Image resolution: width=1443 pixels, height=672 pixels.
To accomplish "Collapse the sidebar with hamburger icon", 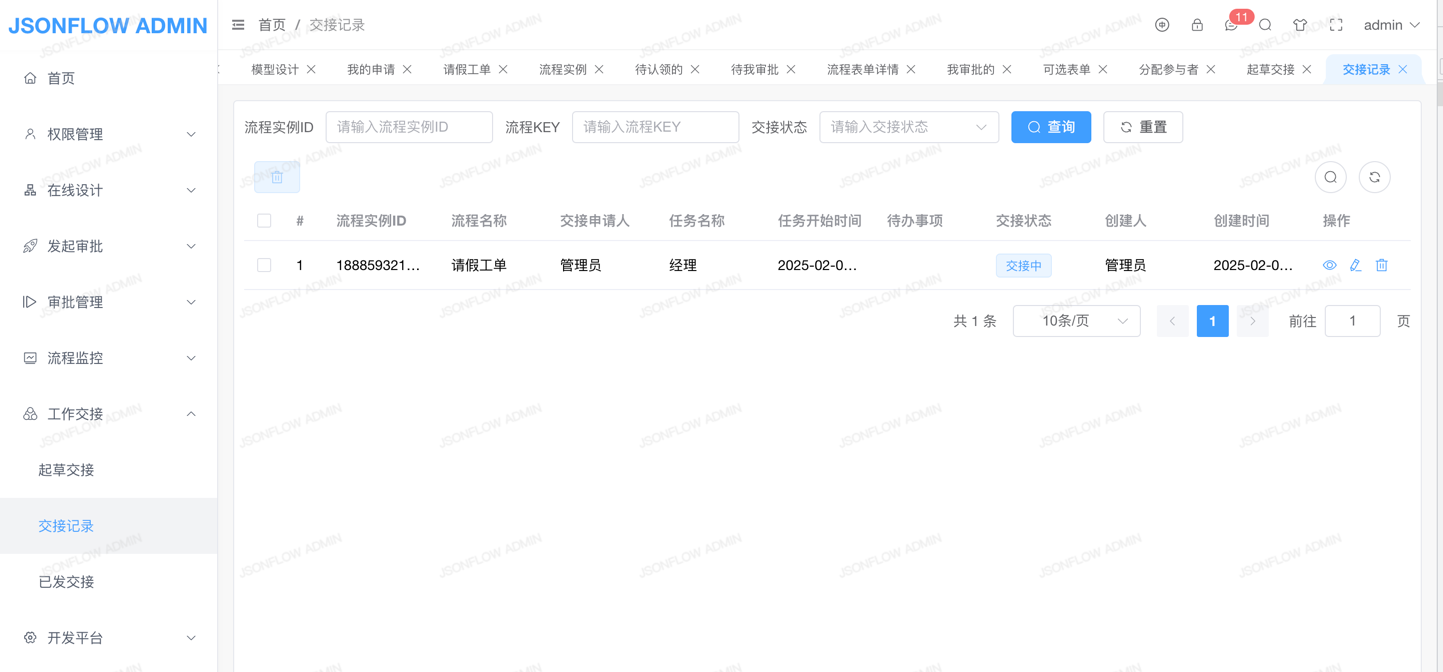I will tap(238, 25).
